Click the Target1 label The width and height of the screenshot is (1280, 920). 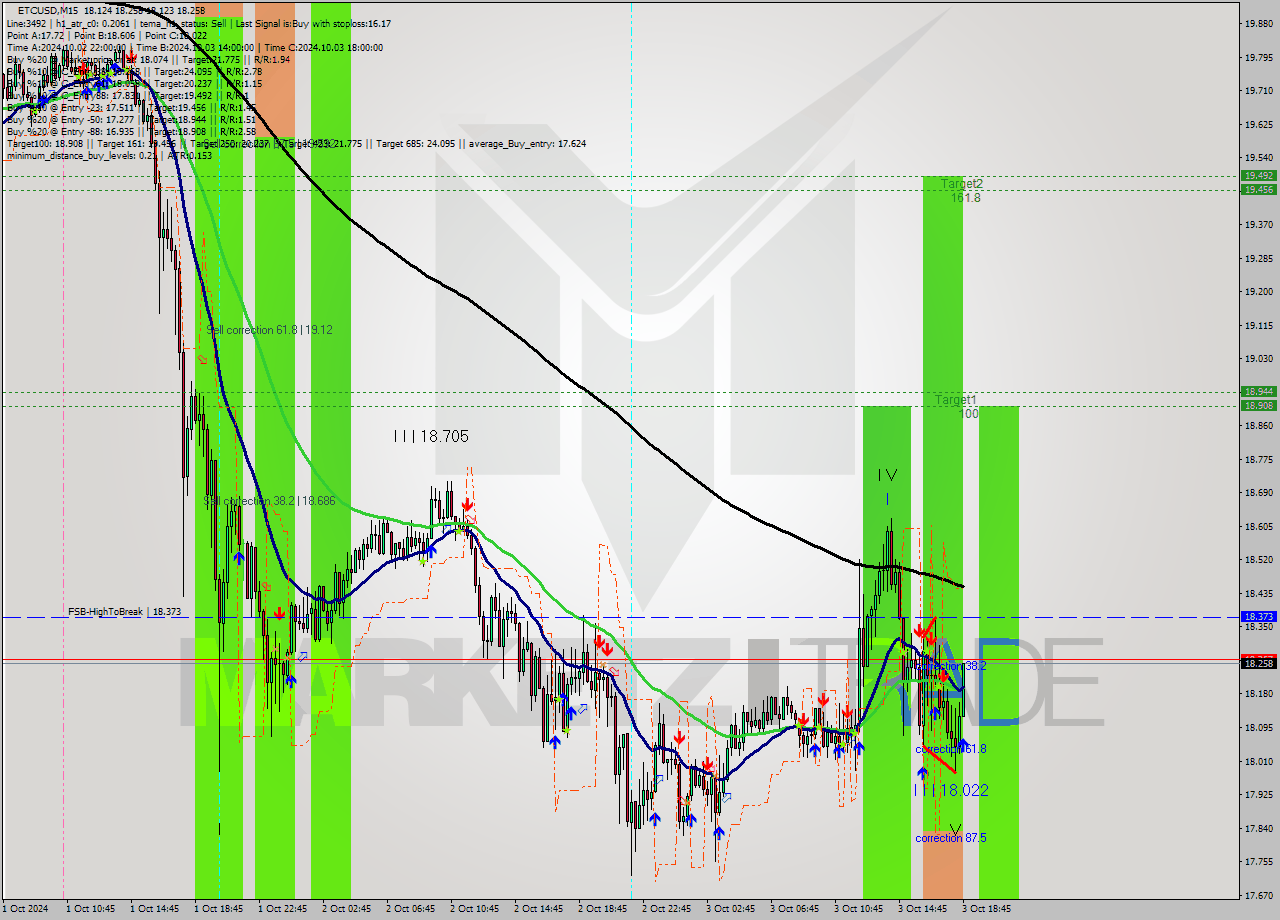956,400
